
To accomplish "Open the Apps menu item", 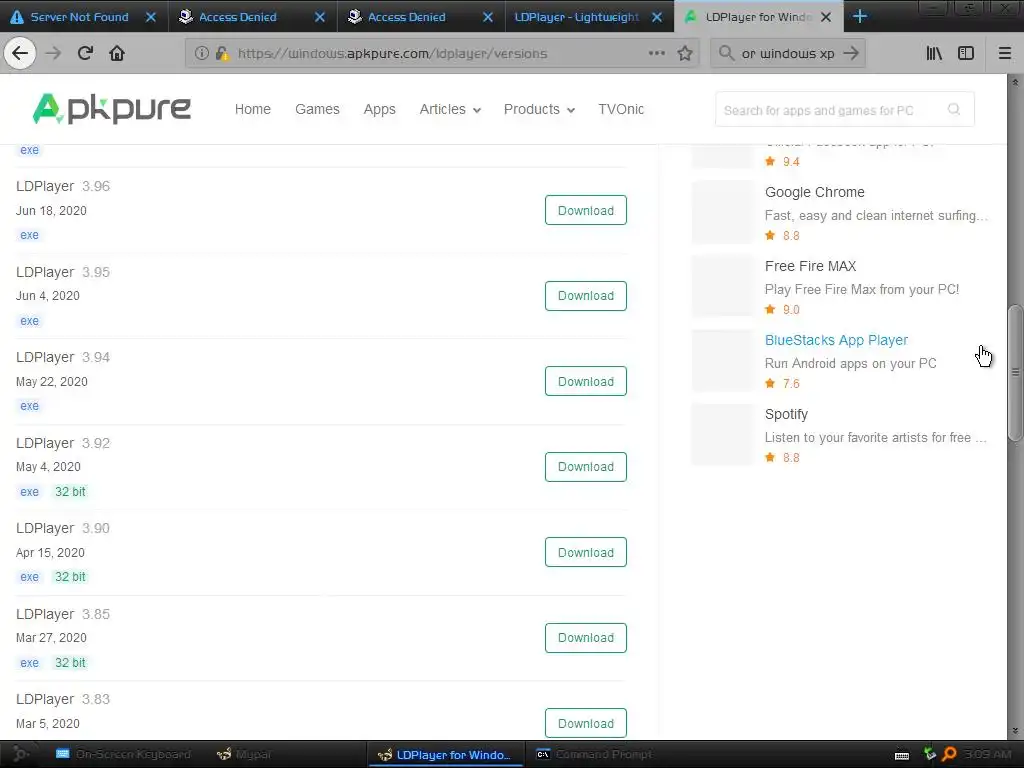I will coord(379,109).
